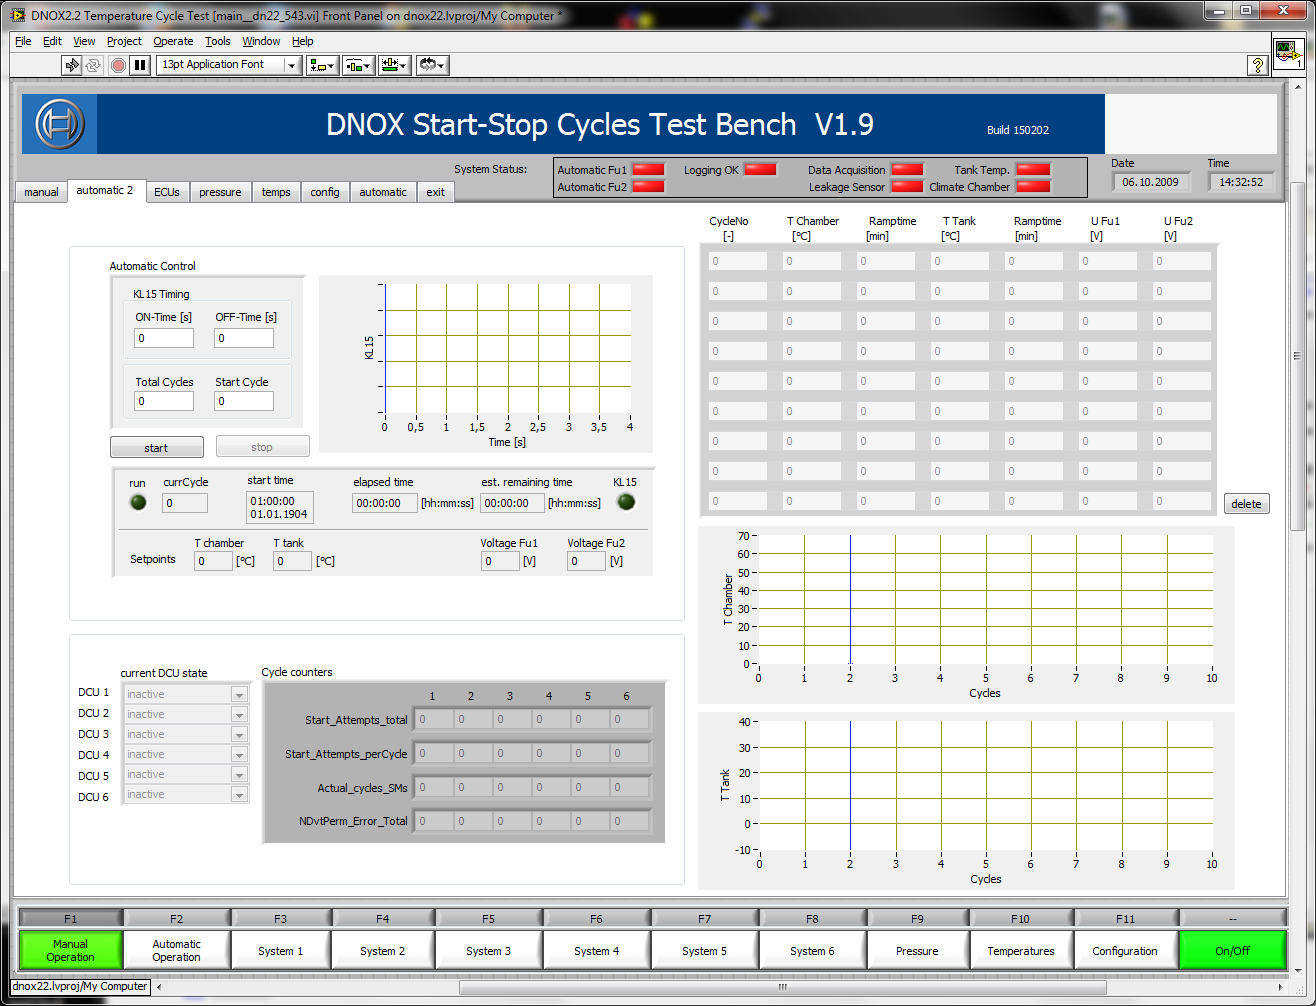1316x1006 pixels.
Task: Switch to the pressure tab
Action: point(220,192)
